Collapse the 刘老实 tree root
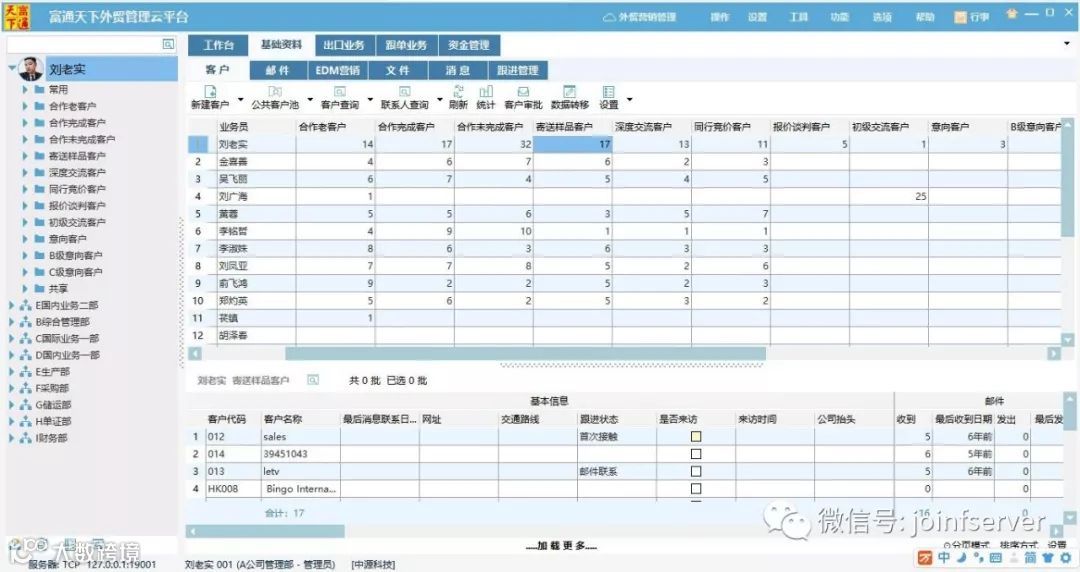1080x572 pixels. 12,68
